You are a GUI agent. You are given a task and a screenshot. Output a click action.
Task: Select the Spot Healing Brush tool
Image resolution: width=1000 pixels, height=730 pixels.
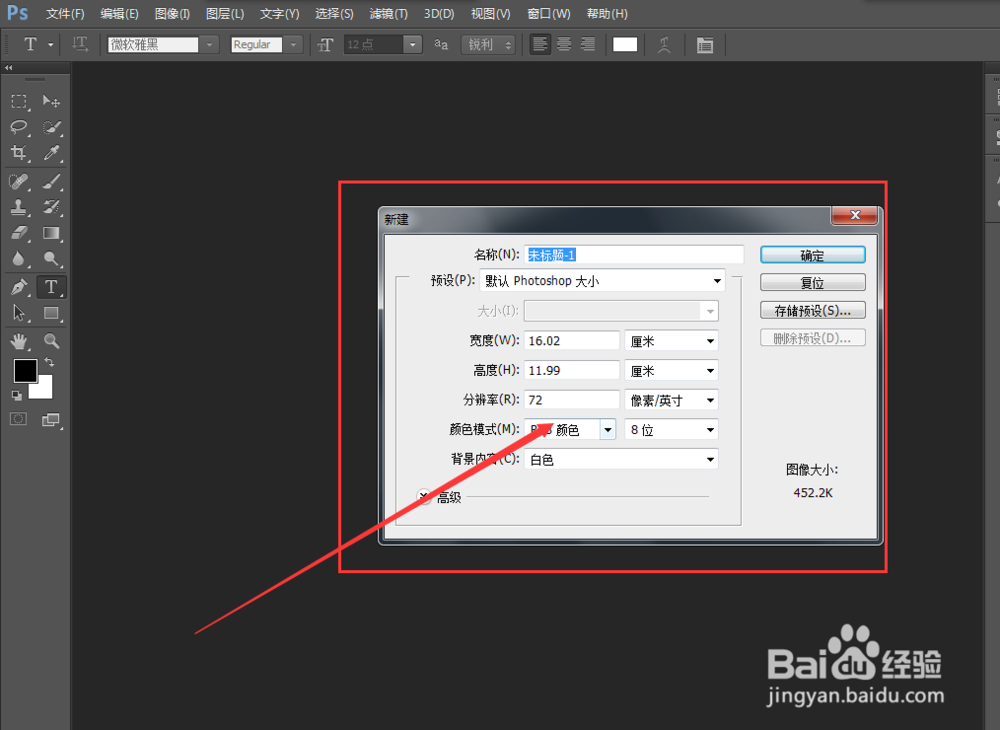click(19, 182)
